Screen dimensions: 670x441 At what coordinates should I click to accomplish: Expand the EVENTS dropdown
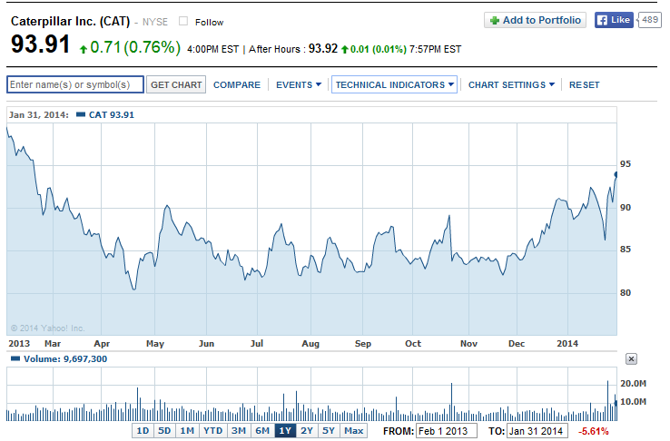click(x=298, y=85)
